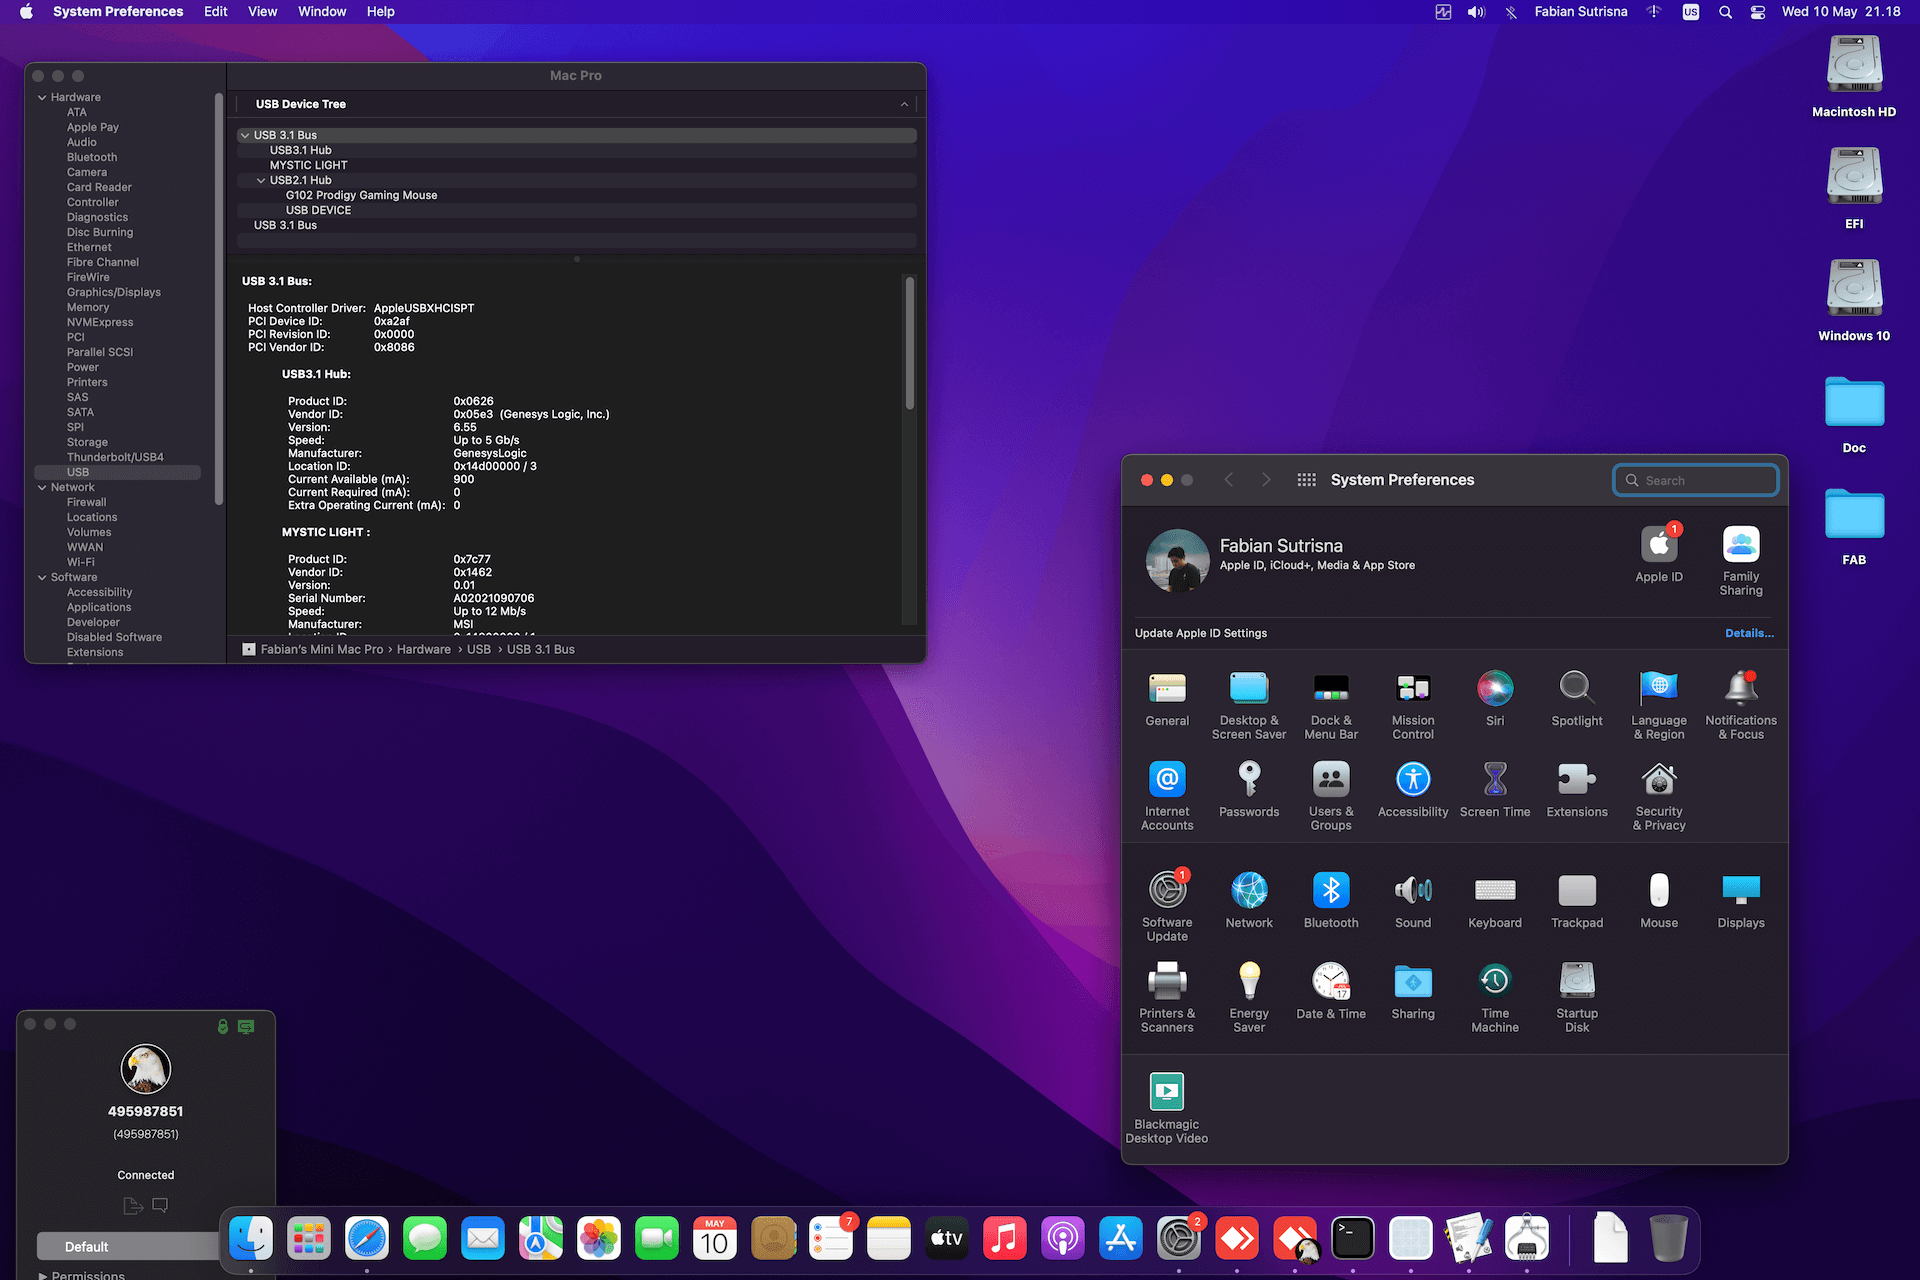This screenshot has height=1280, width=1920.
Task: Open Security & Privacy preferences
Action: pyautogui.click(x=1659, y=796)
